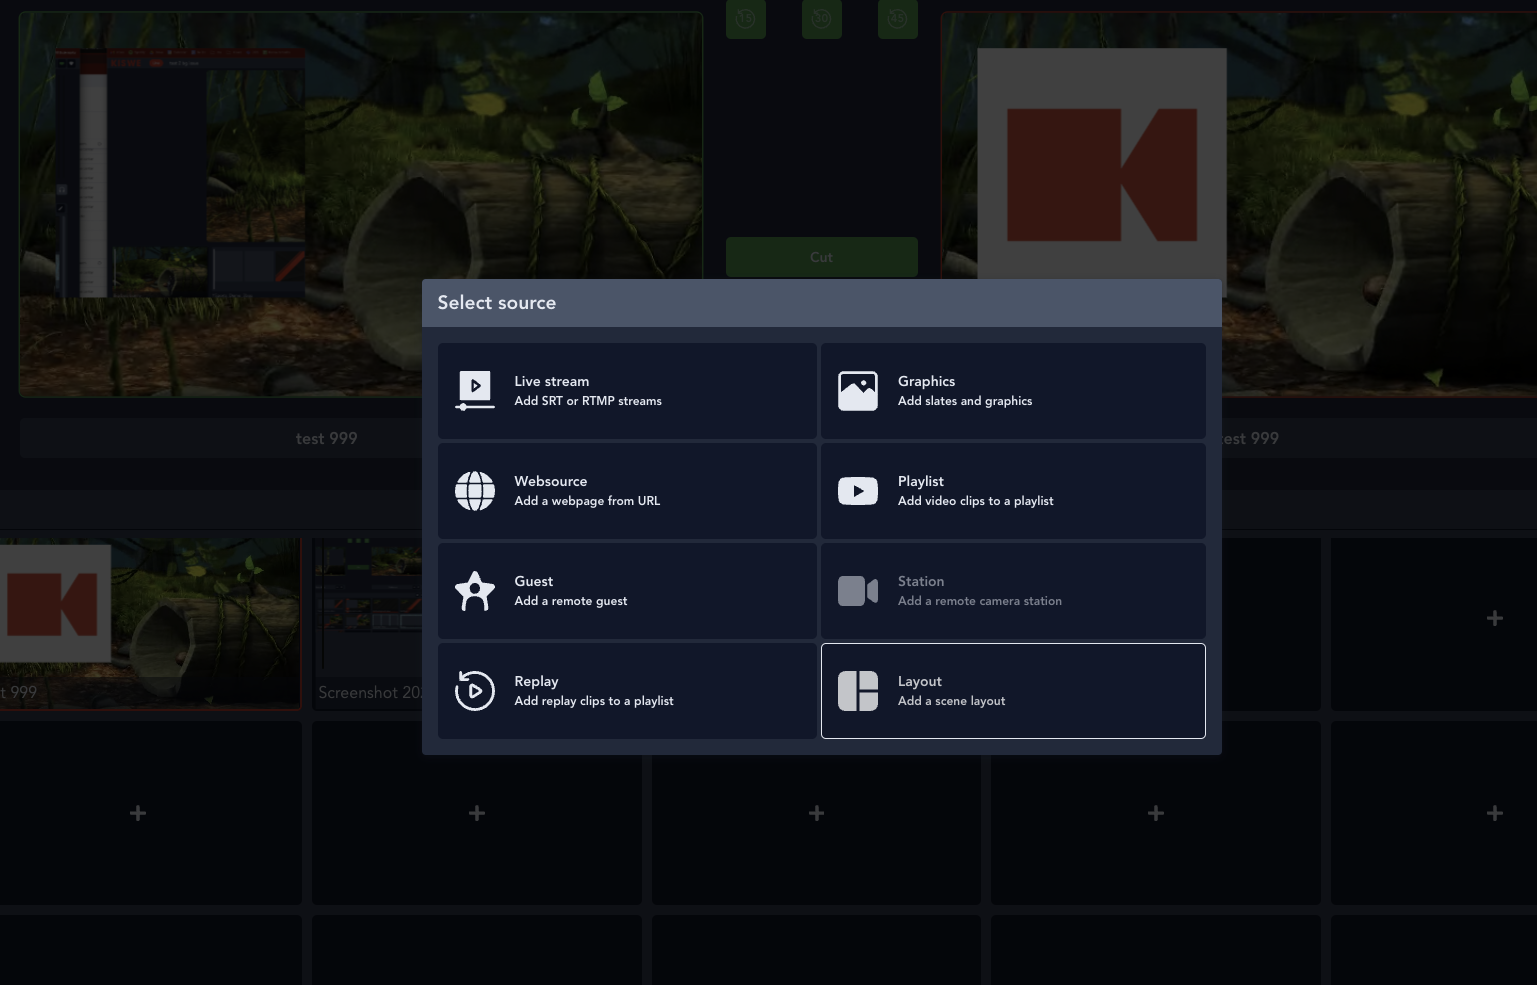
Task: Click the Cut button behind the dialog
Action: 822,257
